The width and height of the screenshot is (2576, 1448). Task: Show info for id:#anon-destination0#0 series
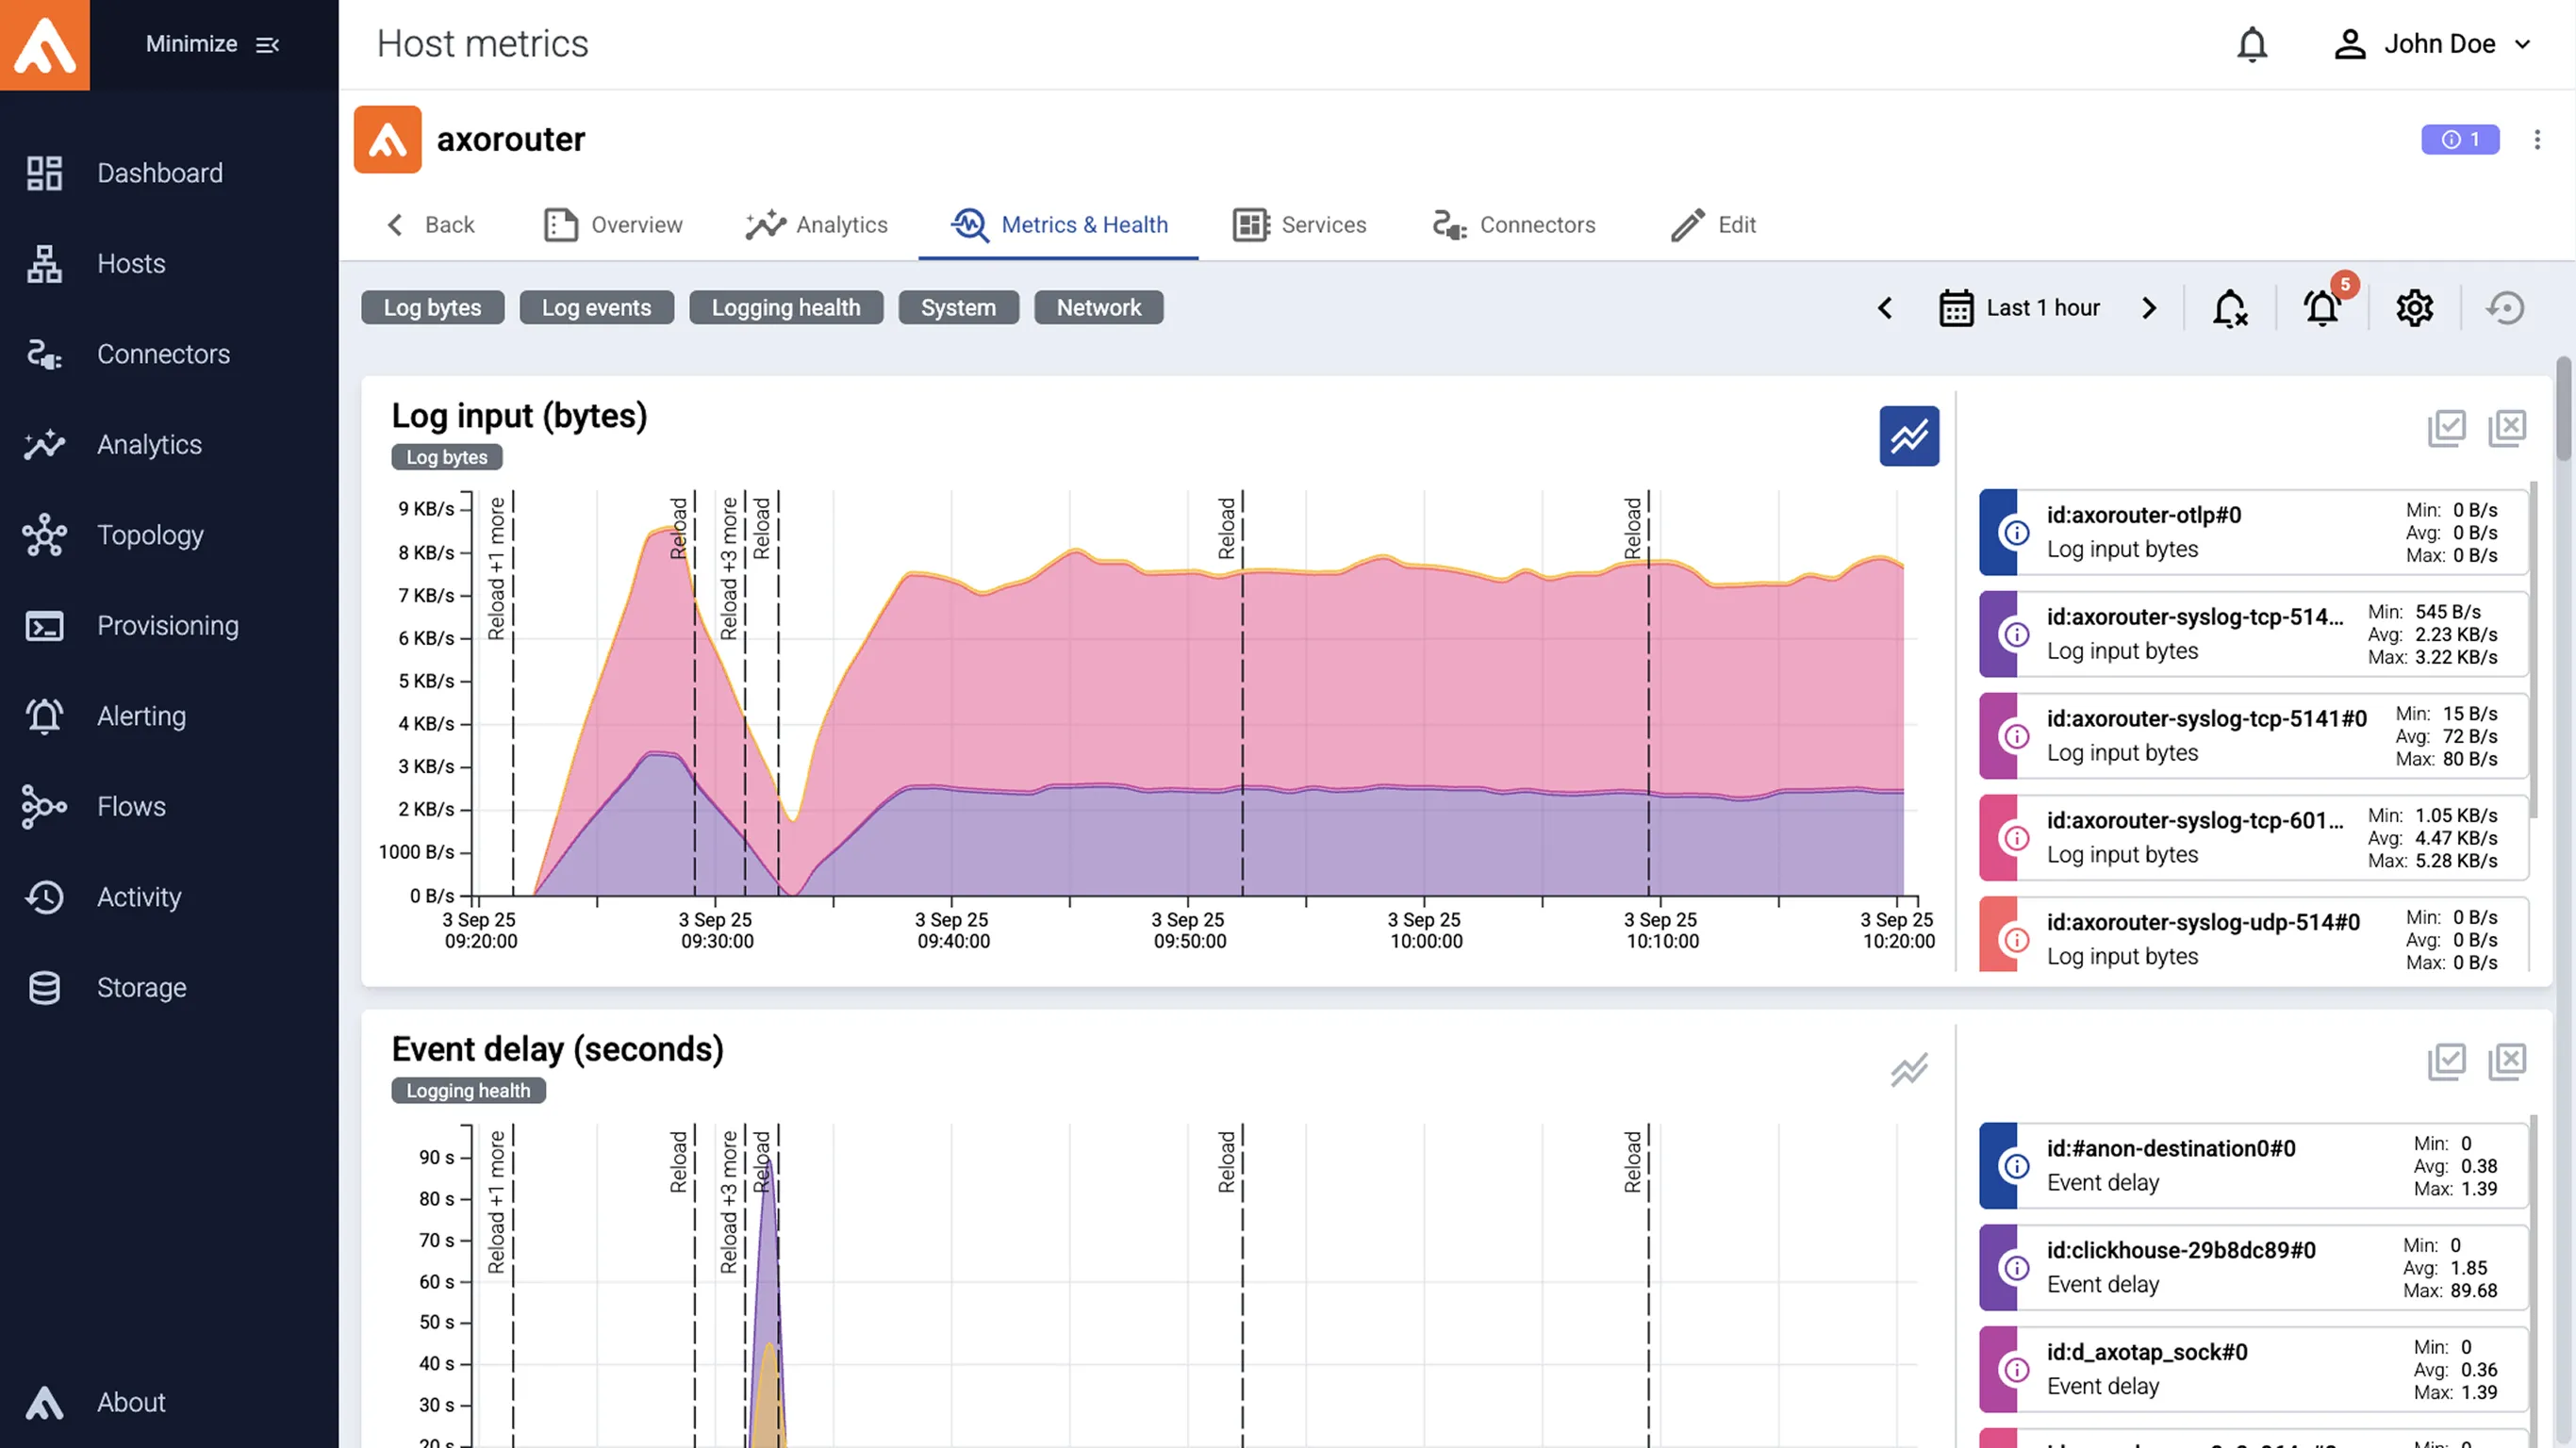click(x=2017, y=1166)
